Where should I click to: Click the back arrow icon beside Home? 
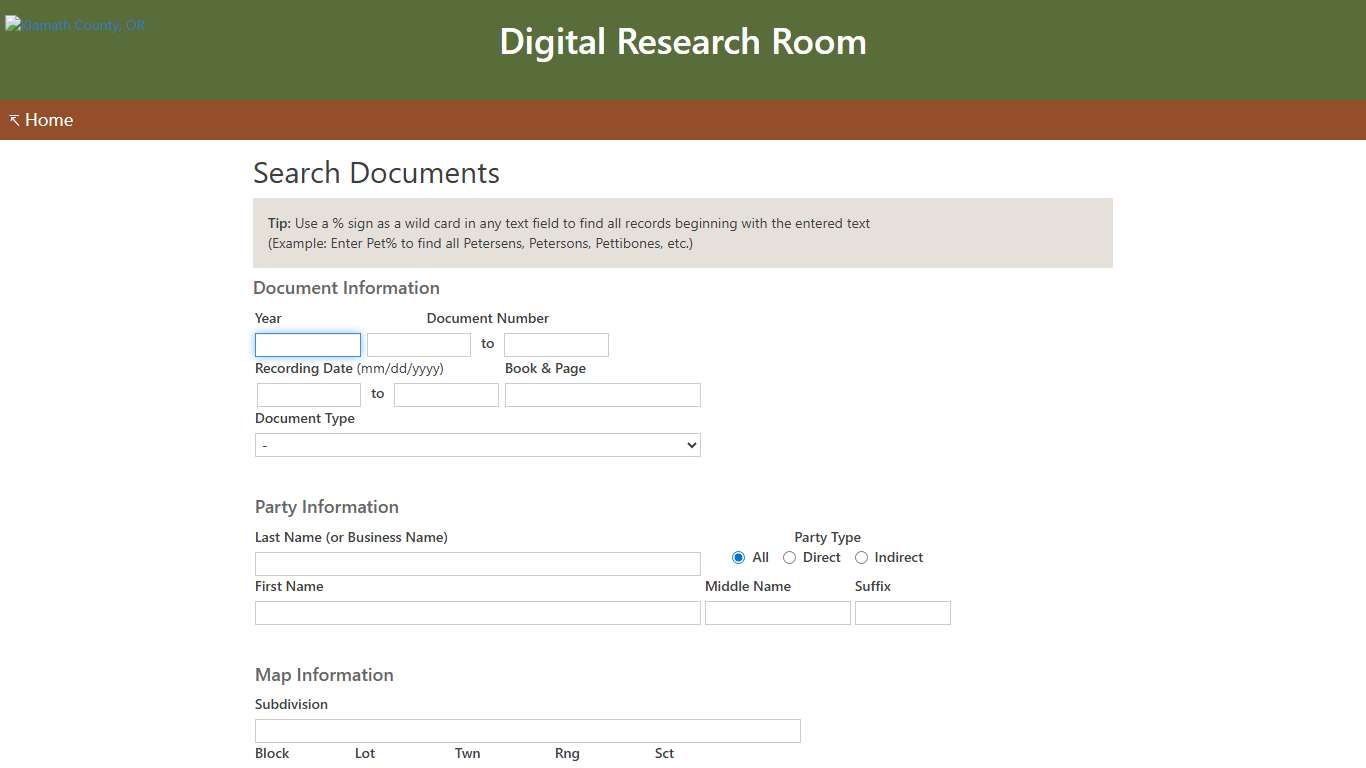click(13, 119)
